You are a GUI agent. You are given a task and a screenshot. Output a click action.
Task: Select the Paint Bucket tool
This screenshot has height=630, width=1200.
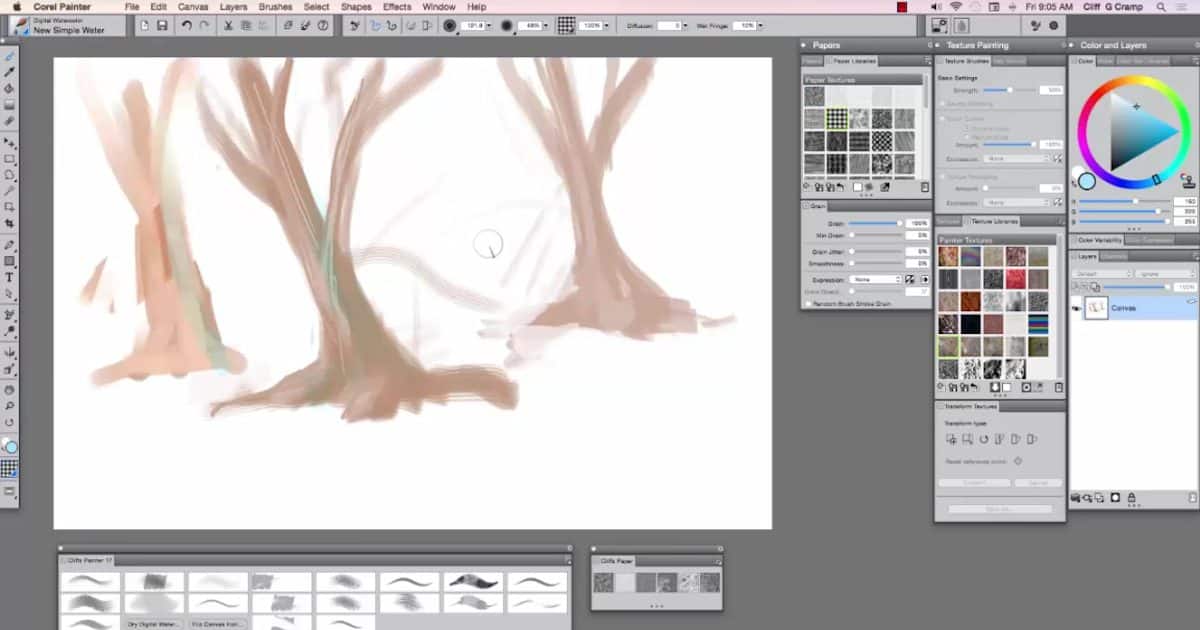[x=8, y=88]
